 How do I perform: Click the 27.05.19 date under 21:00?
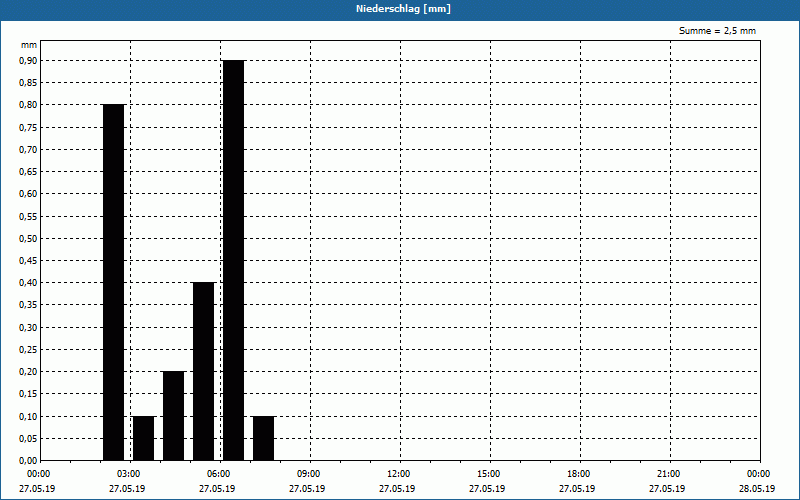(667, 489)
